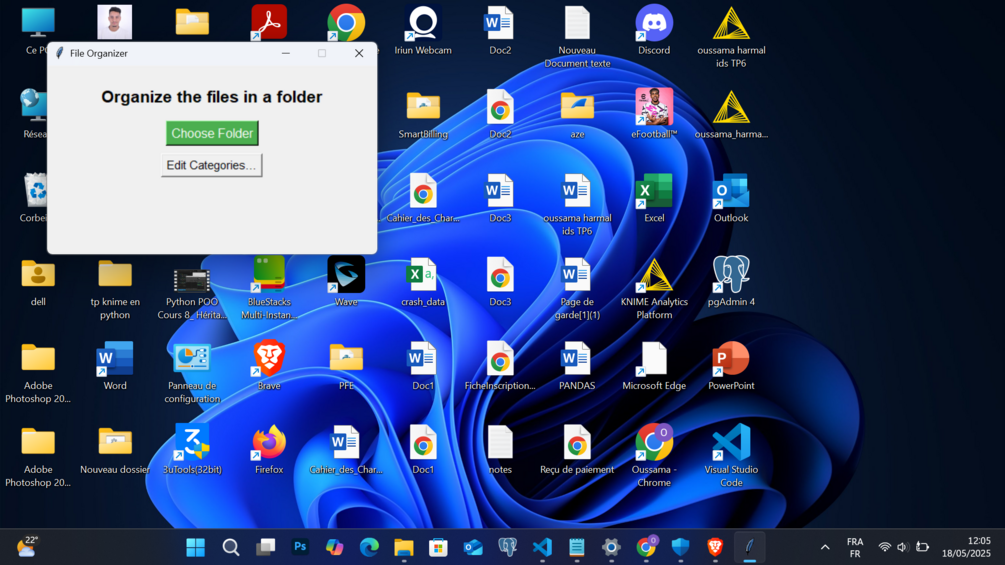Select the SmartBilling folder on desktop
The width and height of the screenshot is (1005, 565).
coord(423,115)
